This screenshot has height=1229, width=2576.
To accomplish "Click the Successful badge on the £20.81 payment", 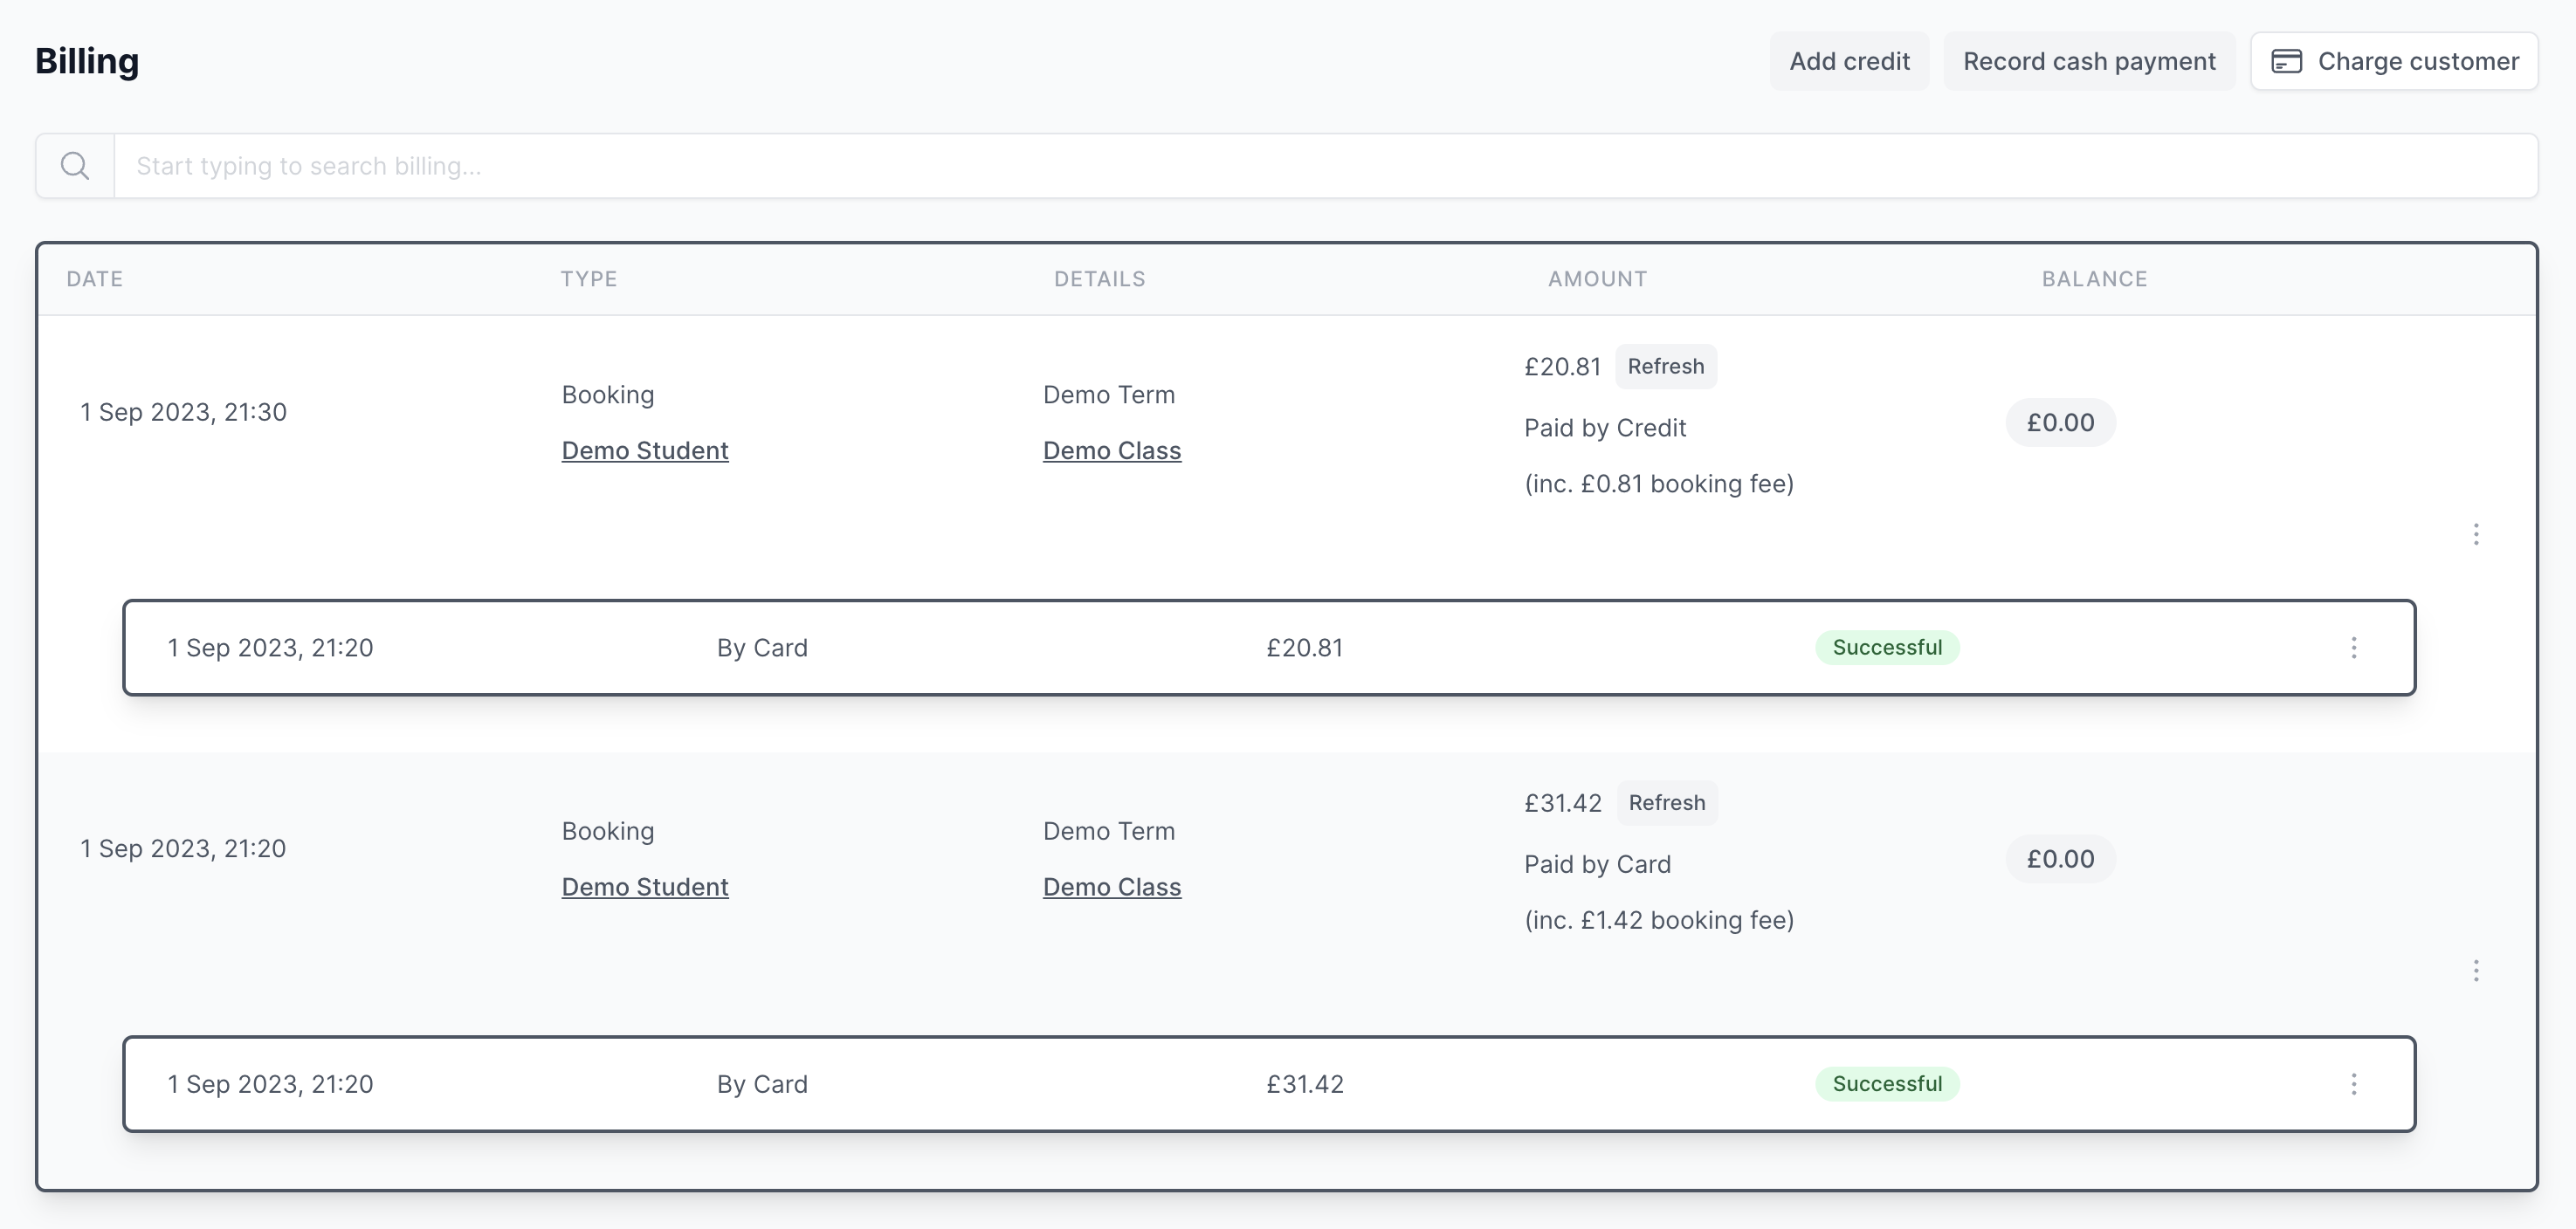I will click(1887, 647).
